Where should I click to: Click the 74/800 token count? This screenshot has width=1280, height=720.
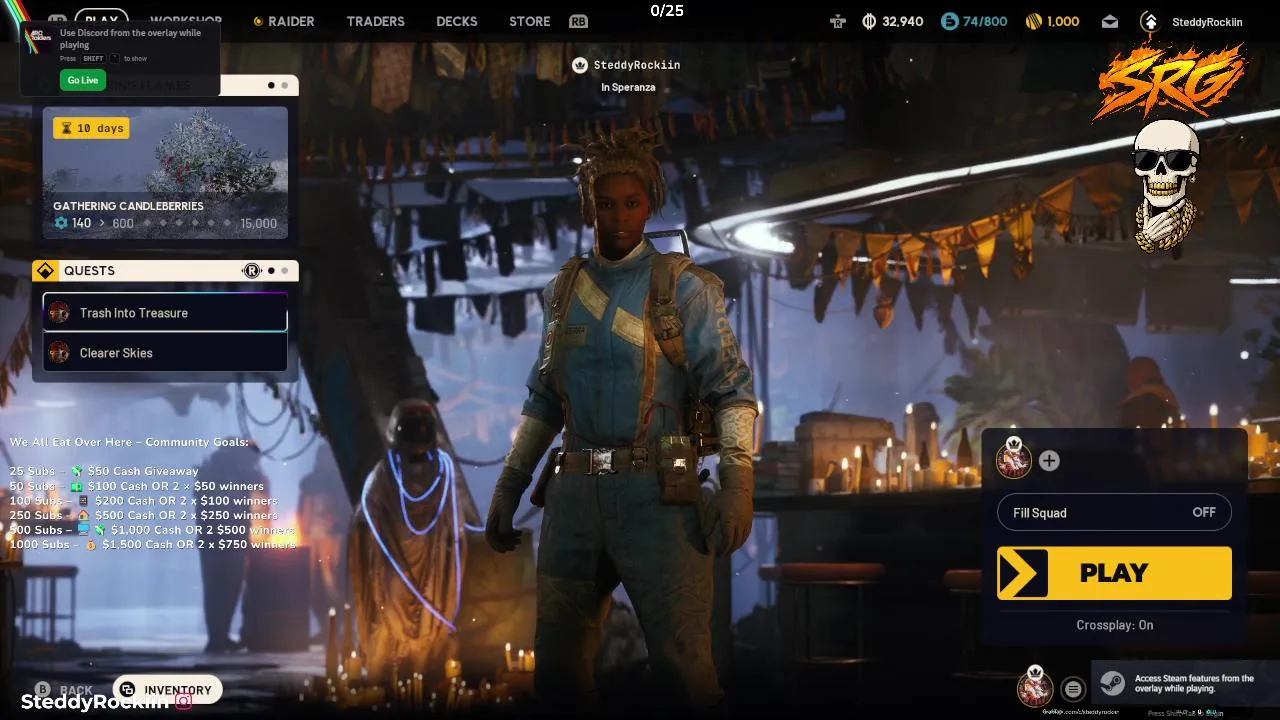click(985, 21)
